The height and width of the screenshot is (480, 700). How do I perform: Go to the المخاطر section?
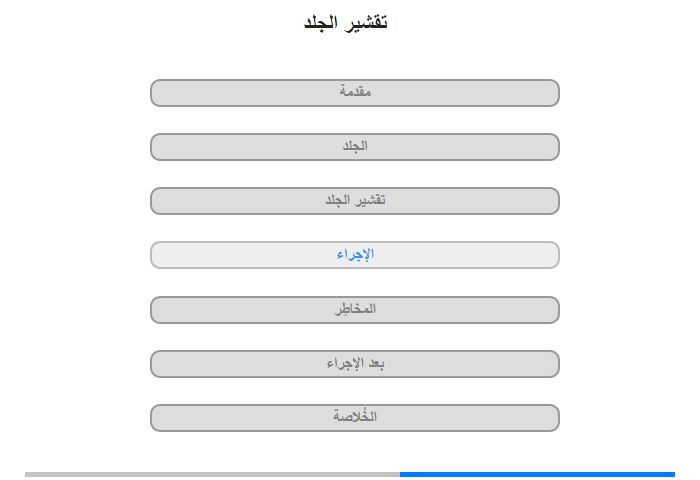point(354,310)
